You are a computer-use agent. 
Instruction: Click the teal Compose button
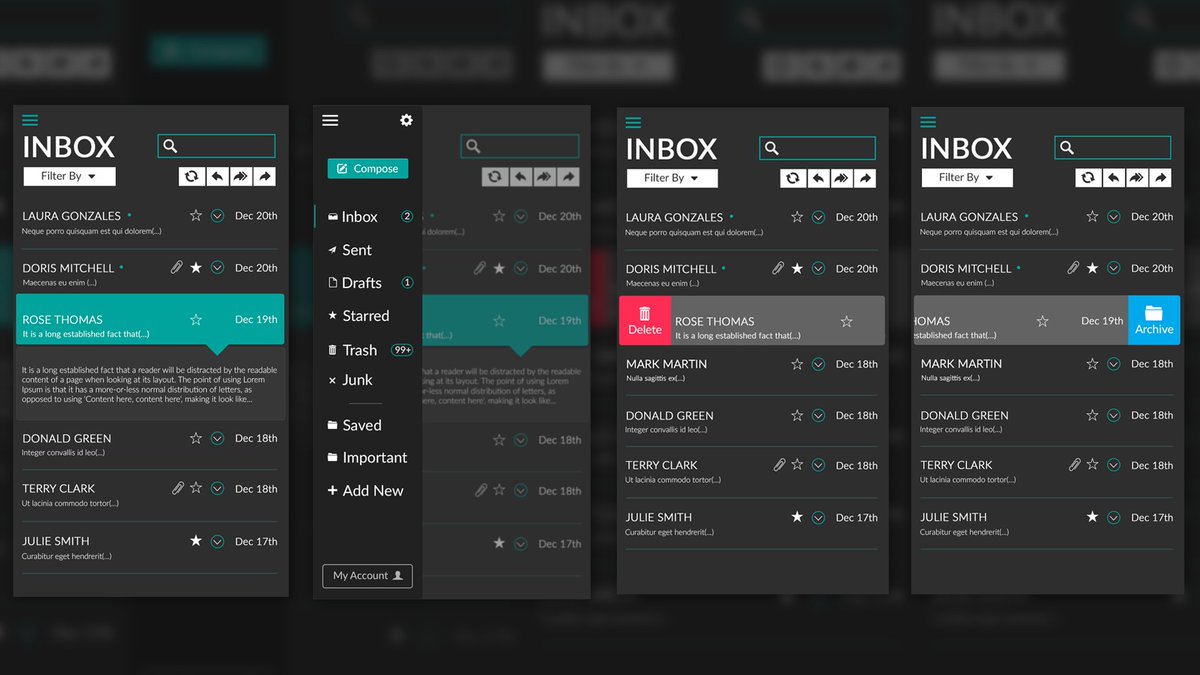367,169
